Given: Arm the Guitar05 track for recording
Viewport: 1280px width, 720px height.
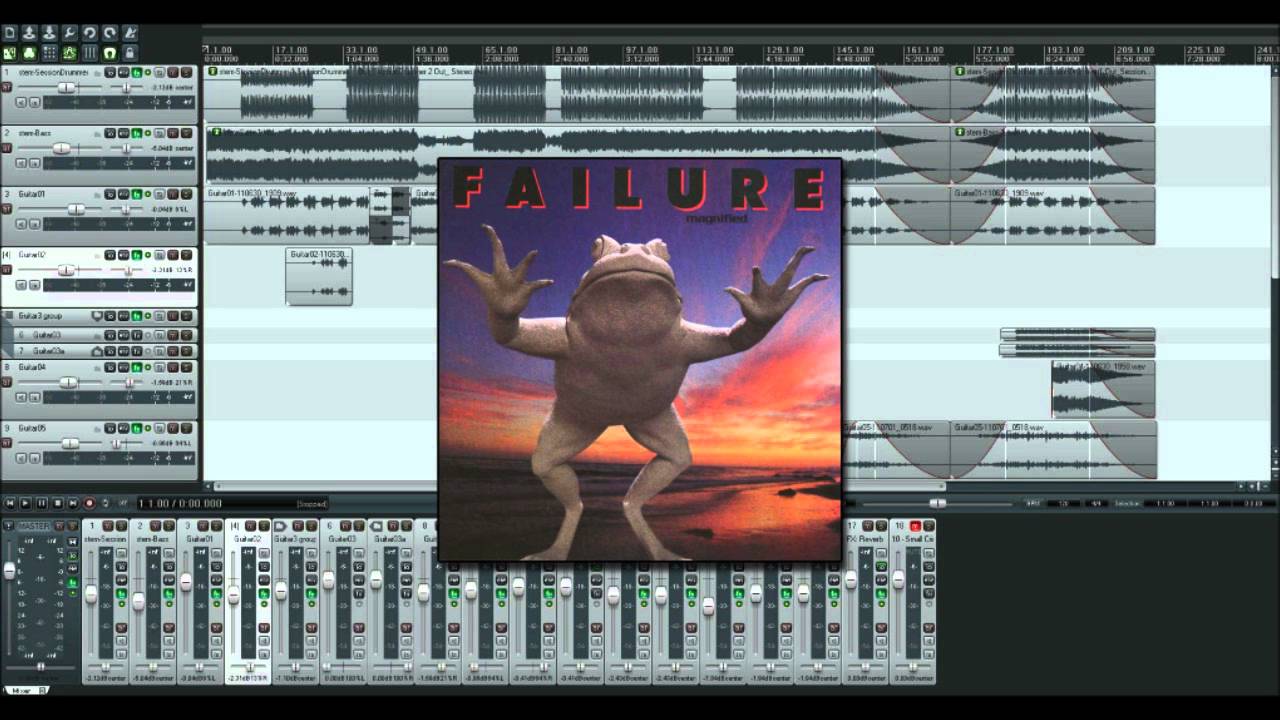Looking at the screenshot, I should pos(6,443).
